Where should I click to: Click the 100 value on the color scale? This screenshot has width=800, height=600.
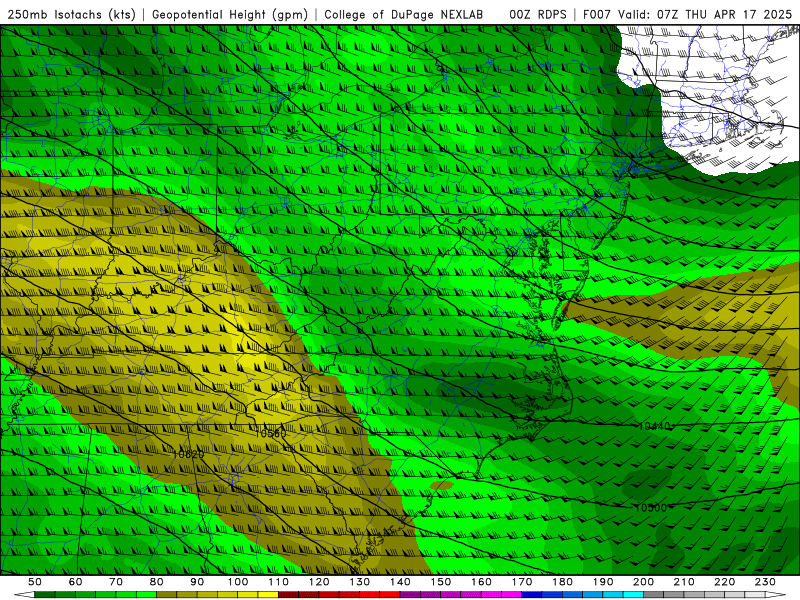(238, 582)
